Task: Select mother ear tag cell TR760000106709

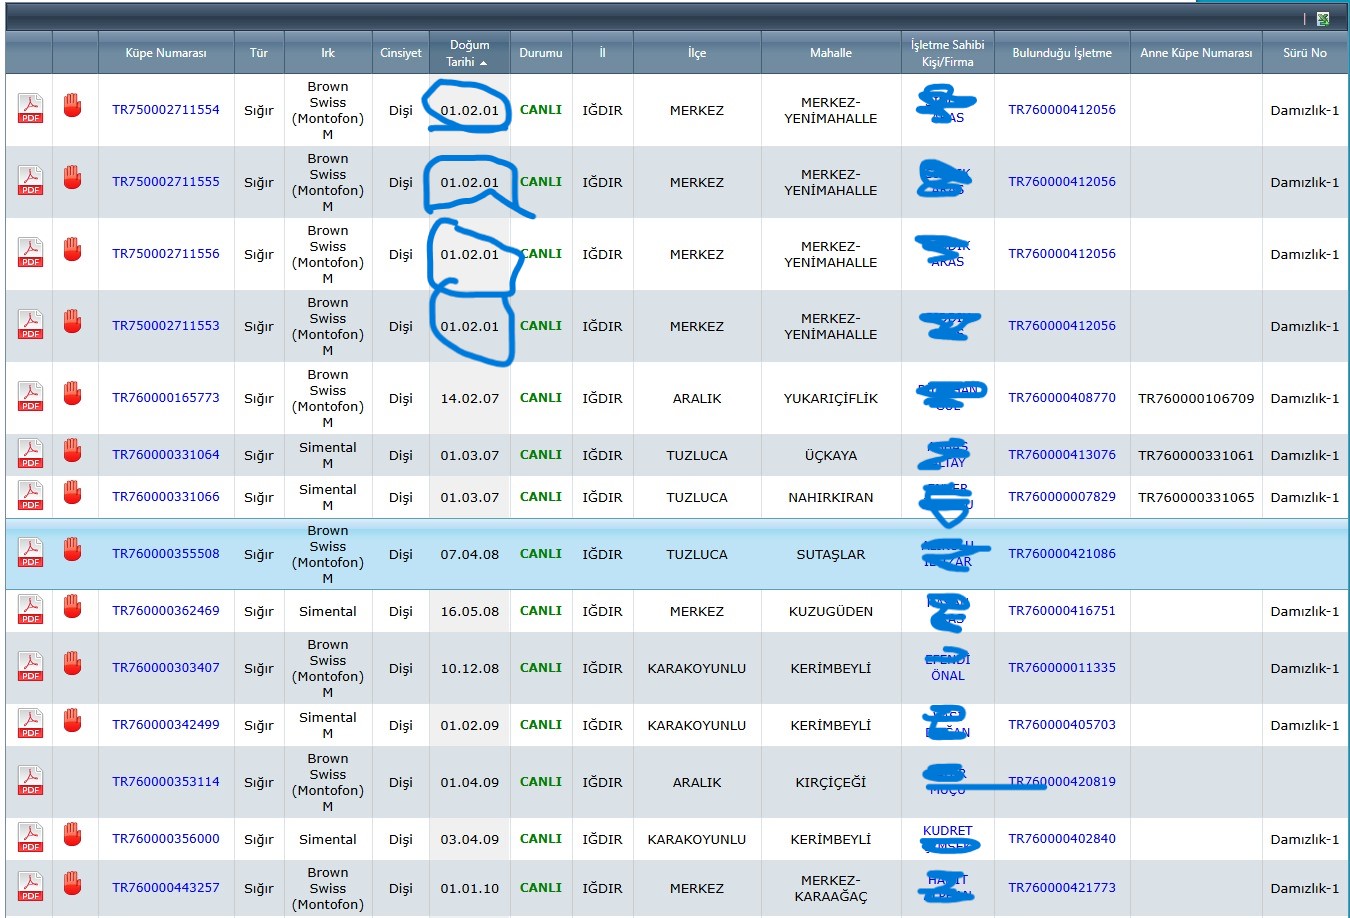Action: pyautogui.click(x=1195, y=398)
